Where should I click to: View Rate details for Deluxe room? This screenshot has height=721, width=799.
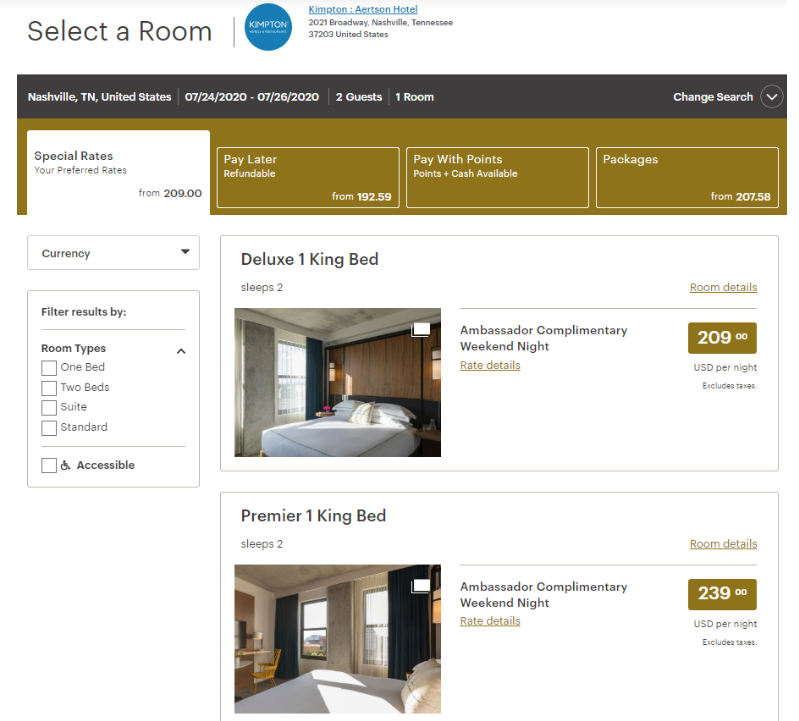pyautogui.click(x=490, y=365)
